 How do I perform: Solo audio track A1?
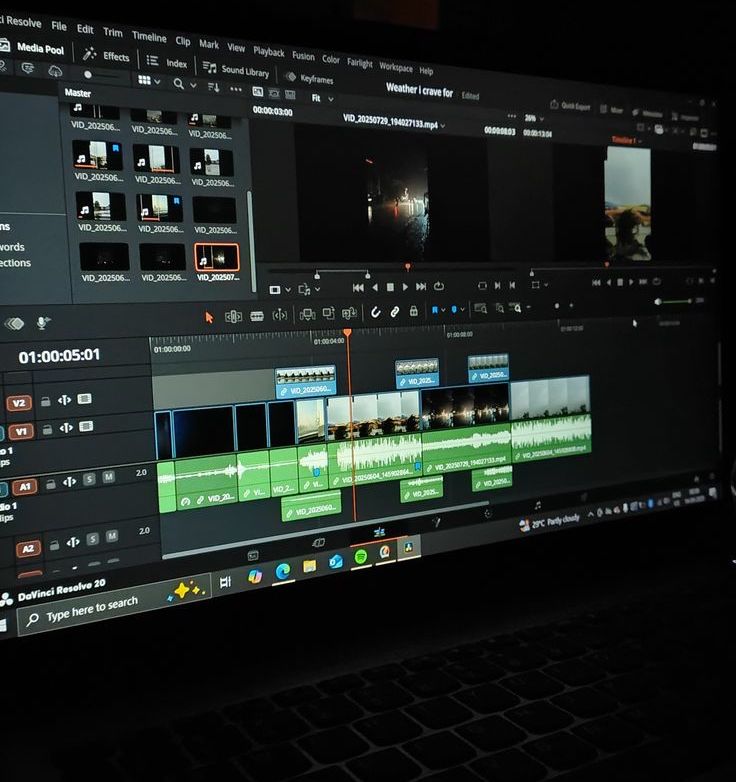coord(89,479)
